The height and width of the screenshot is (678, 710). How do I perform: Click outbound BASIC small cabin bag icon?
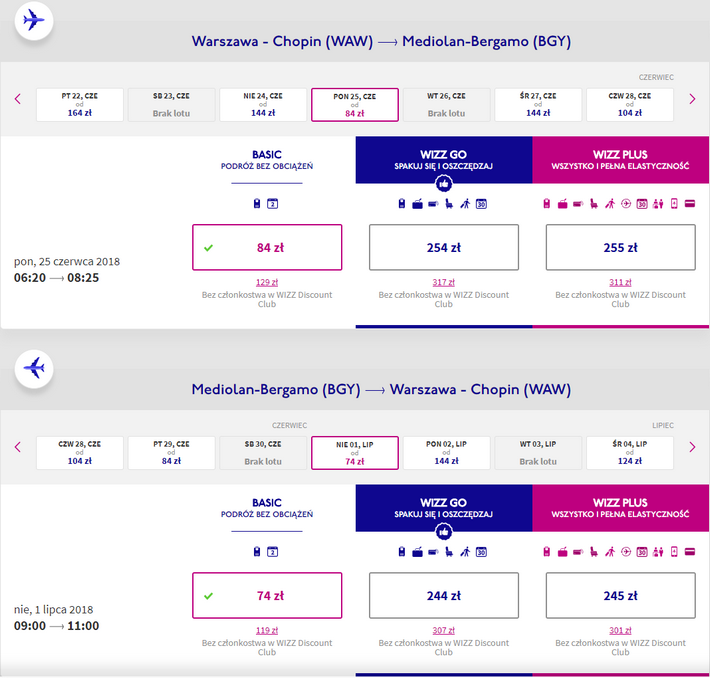257,204
